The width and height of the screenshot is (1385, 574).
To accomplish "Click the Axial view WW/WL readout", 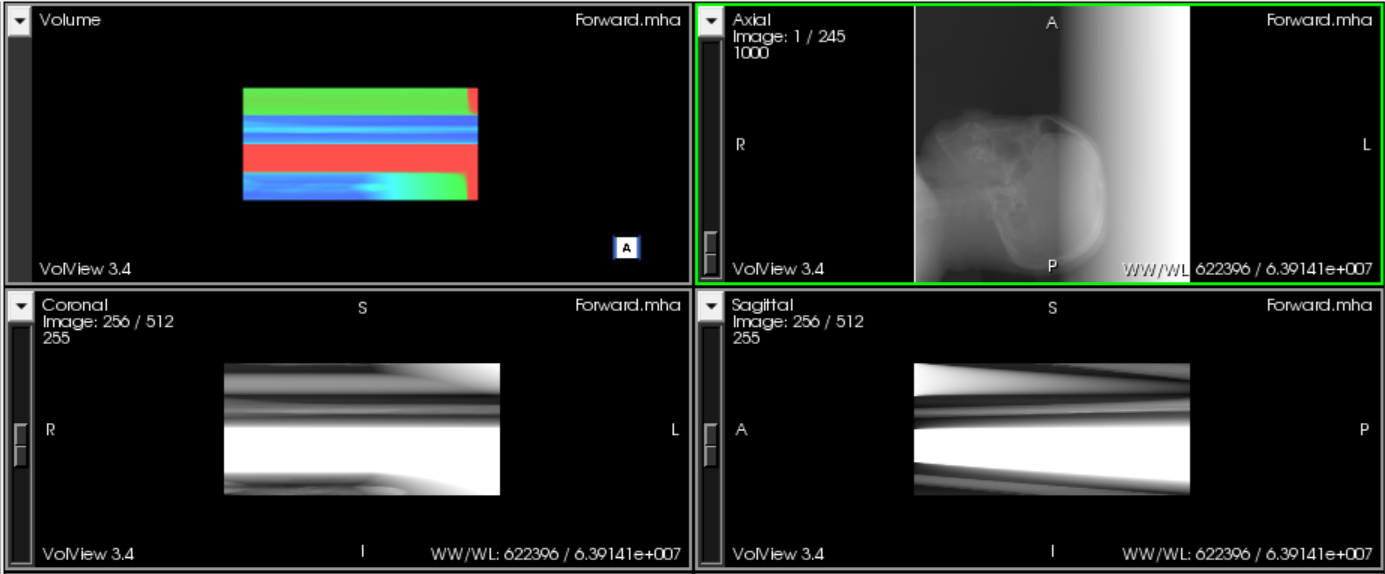I will pos(1247,269).
